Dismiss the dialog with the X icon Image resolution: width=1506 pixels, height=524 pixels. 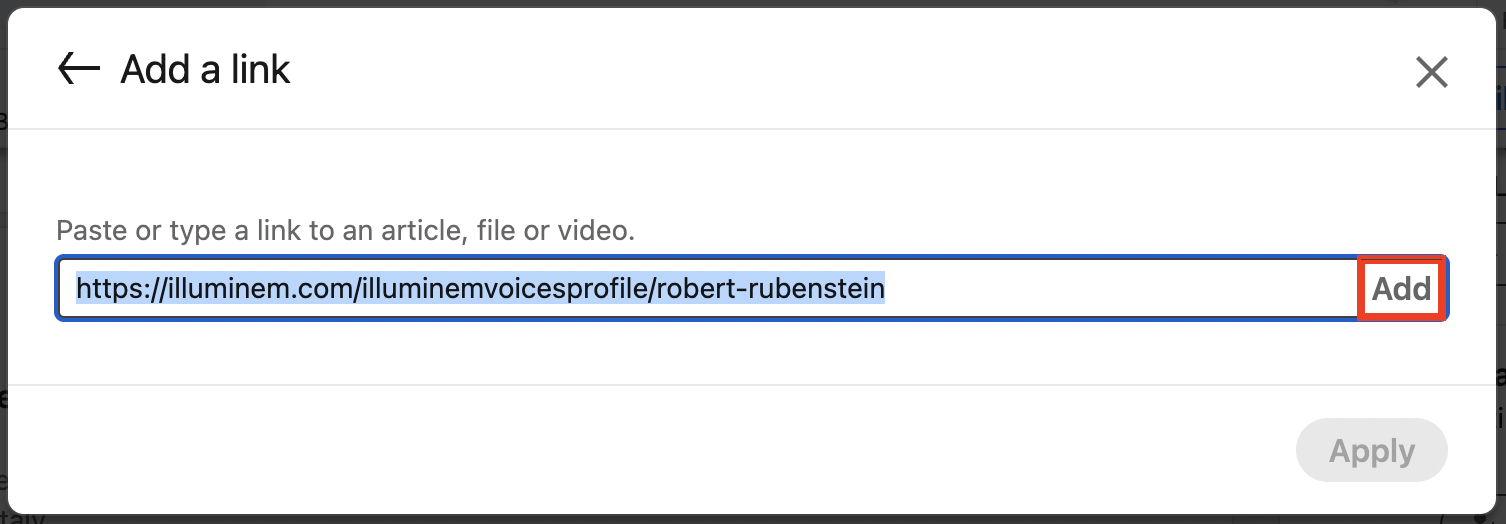tap(1431, 71)
